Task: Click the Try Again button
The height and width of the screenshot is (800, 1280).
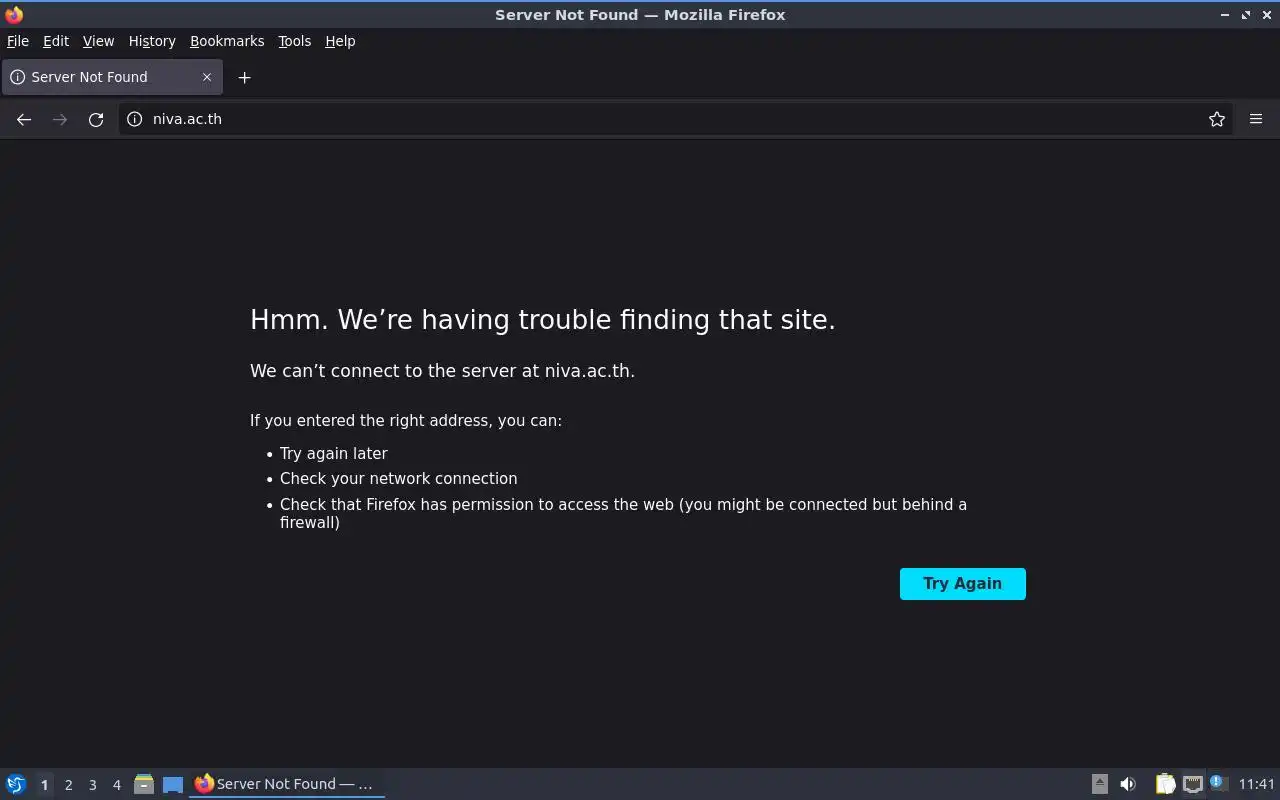Action: pos(963,584)
